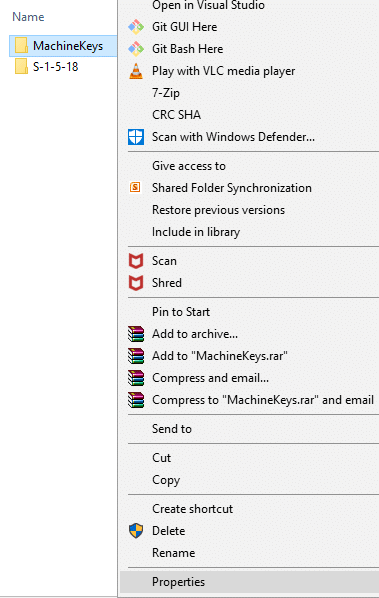Click the Name column header
Screen dimensions: 379x598
[28, 17]
